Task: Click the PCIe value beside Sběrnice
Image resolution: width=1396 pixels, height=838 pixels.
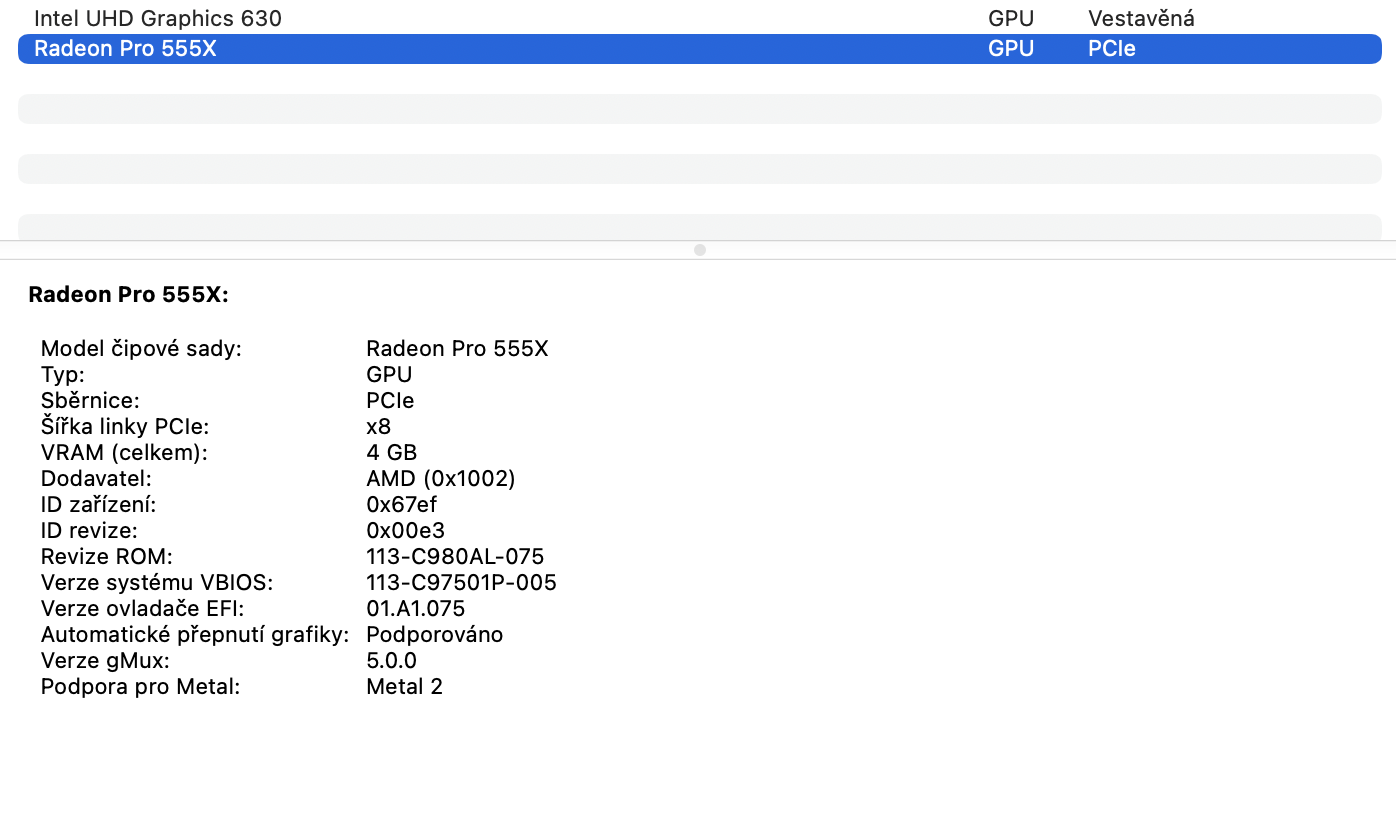Action: tap(391, 401)
